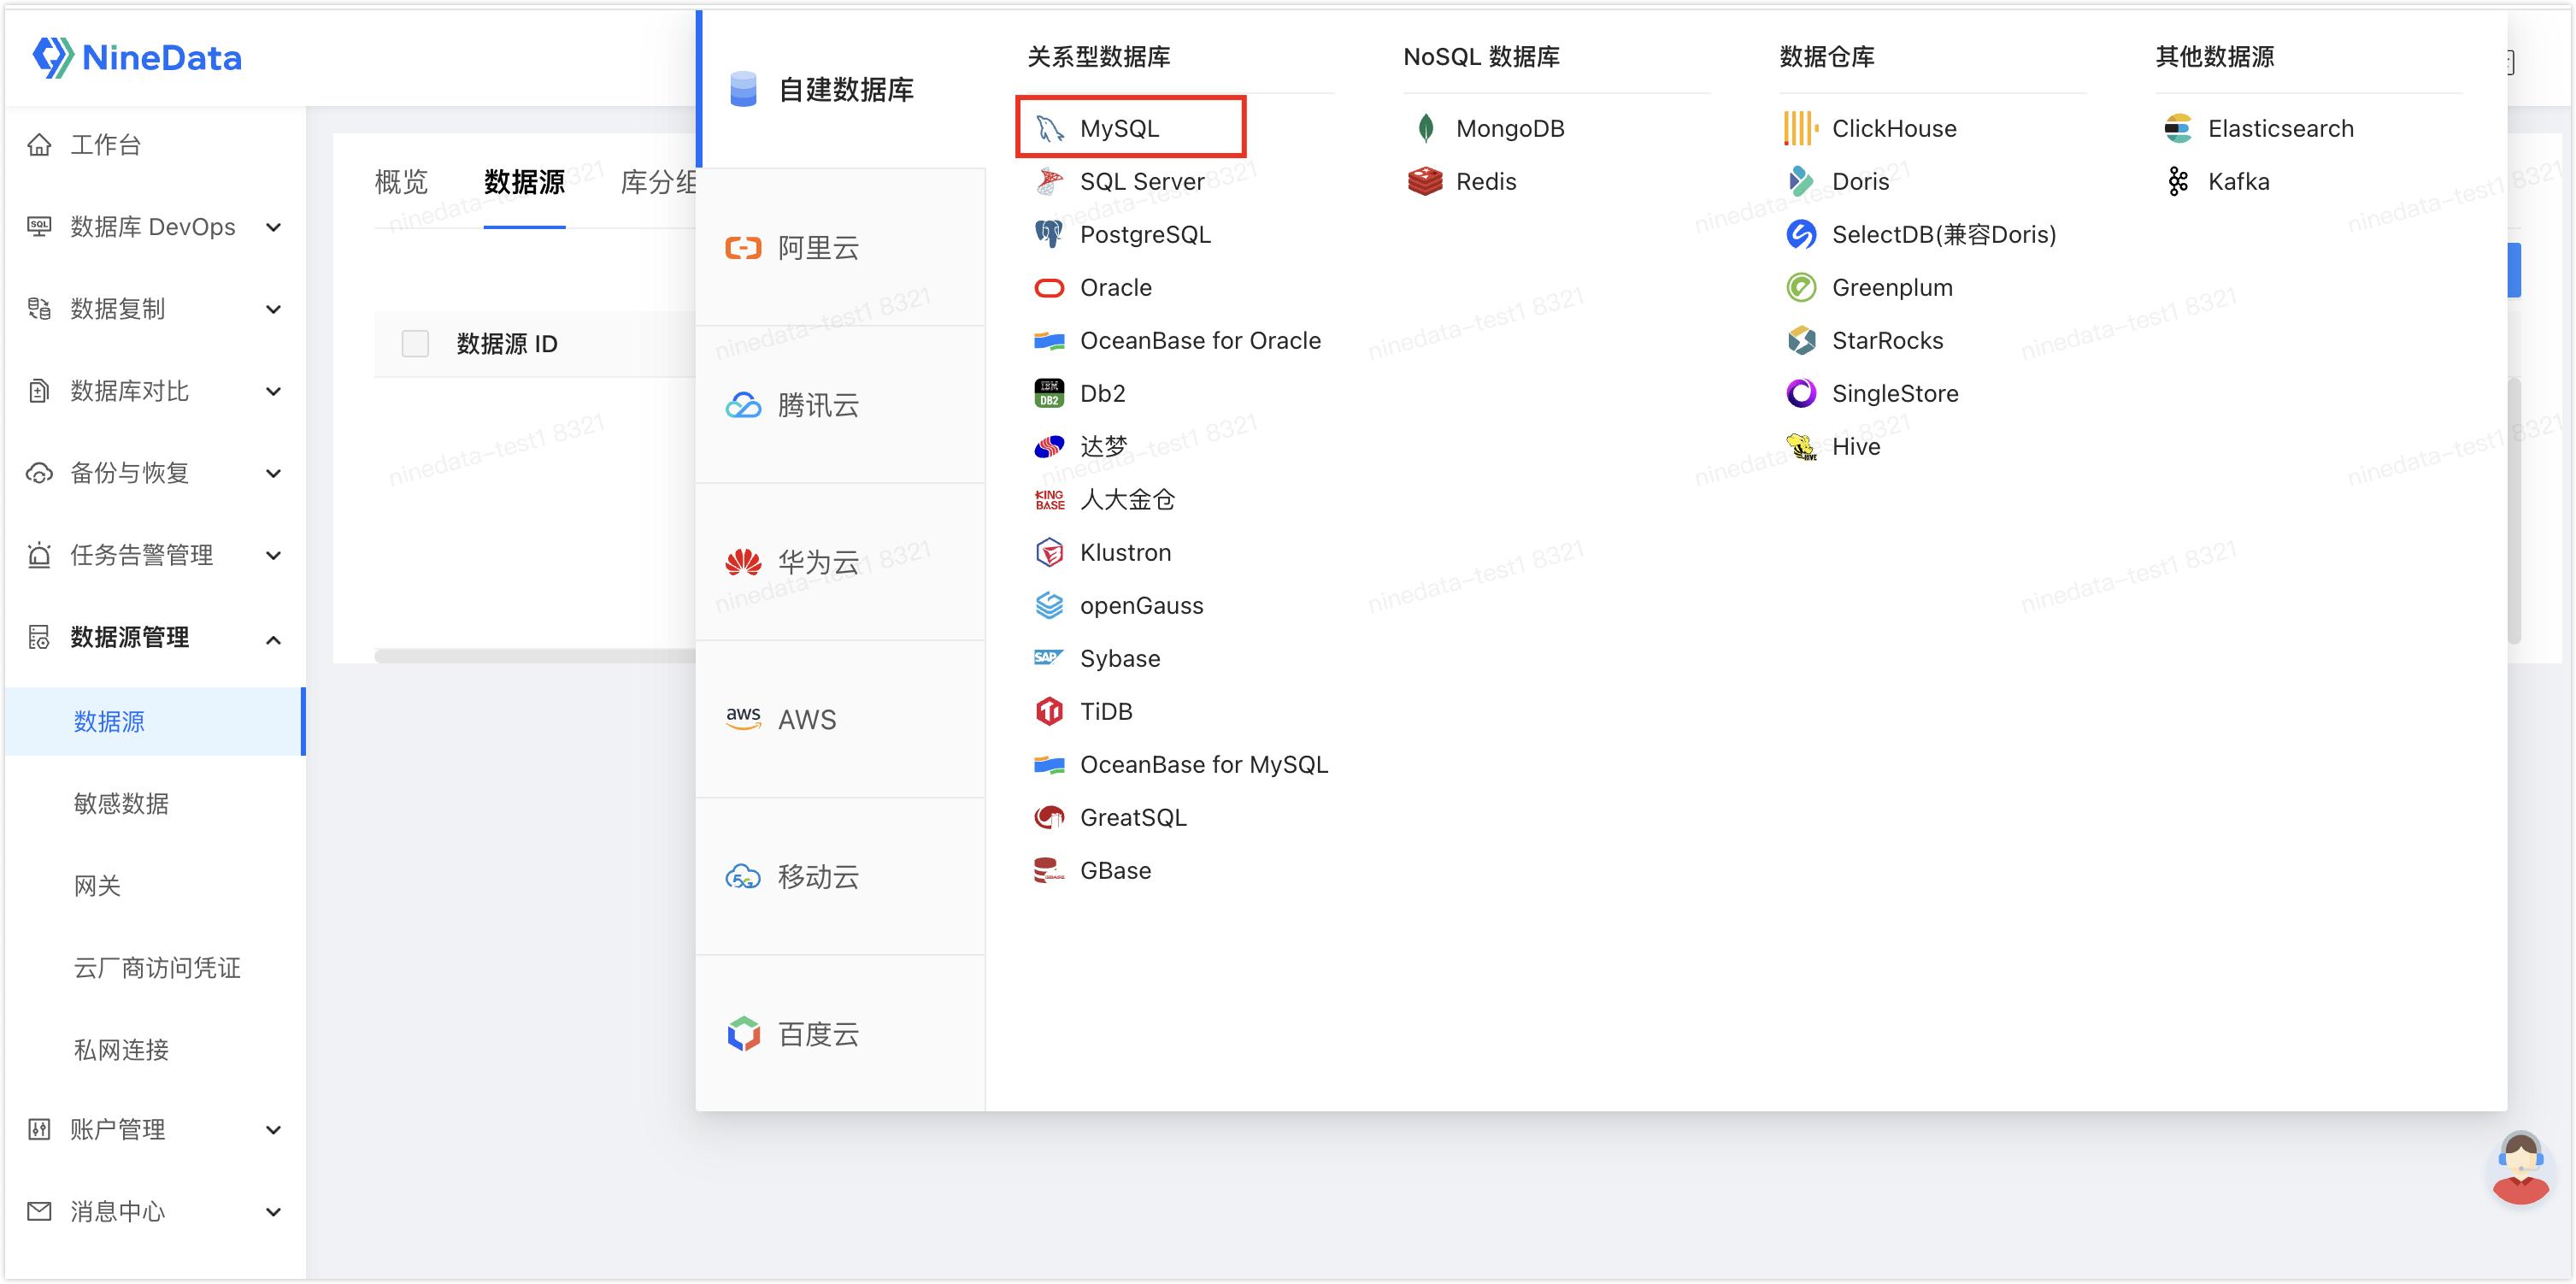Click the NineData logo
This screenshot has height=1284, width=2576.
click(137, 58)
